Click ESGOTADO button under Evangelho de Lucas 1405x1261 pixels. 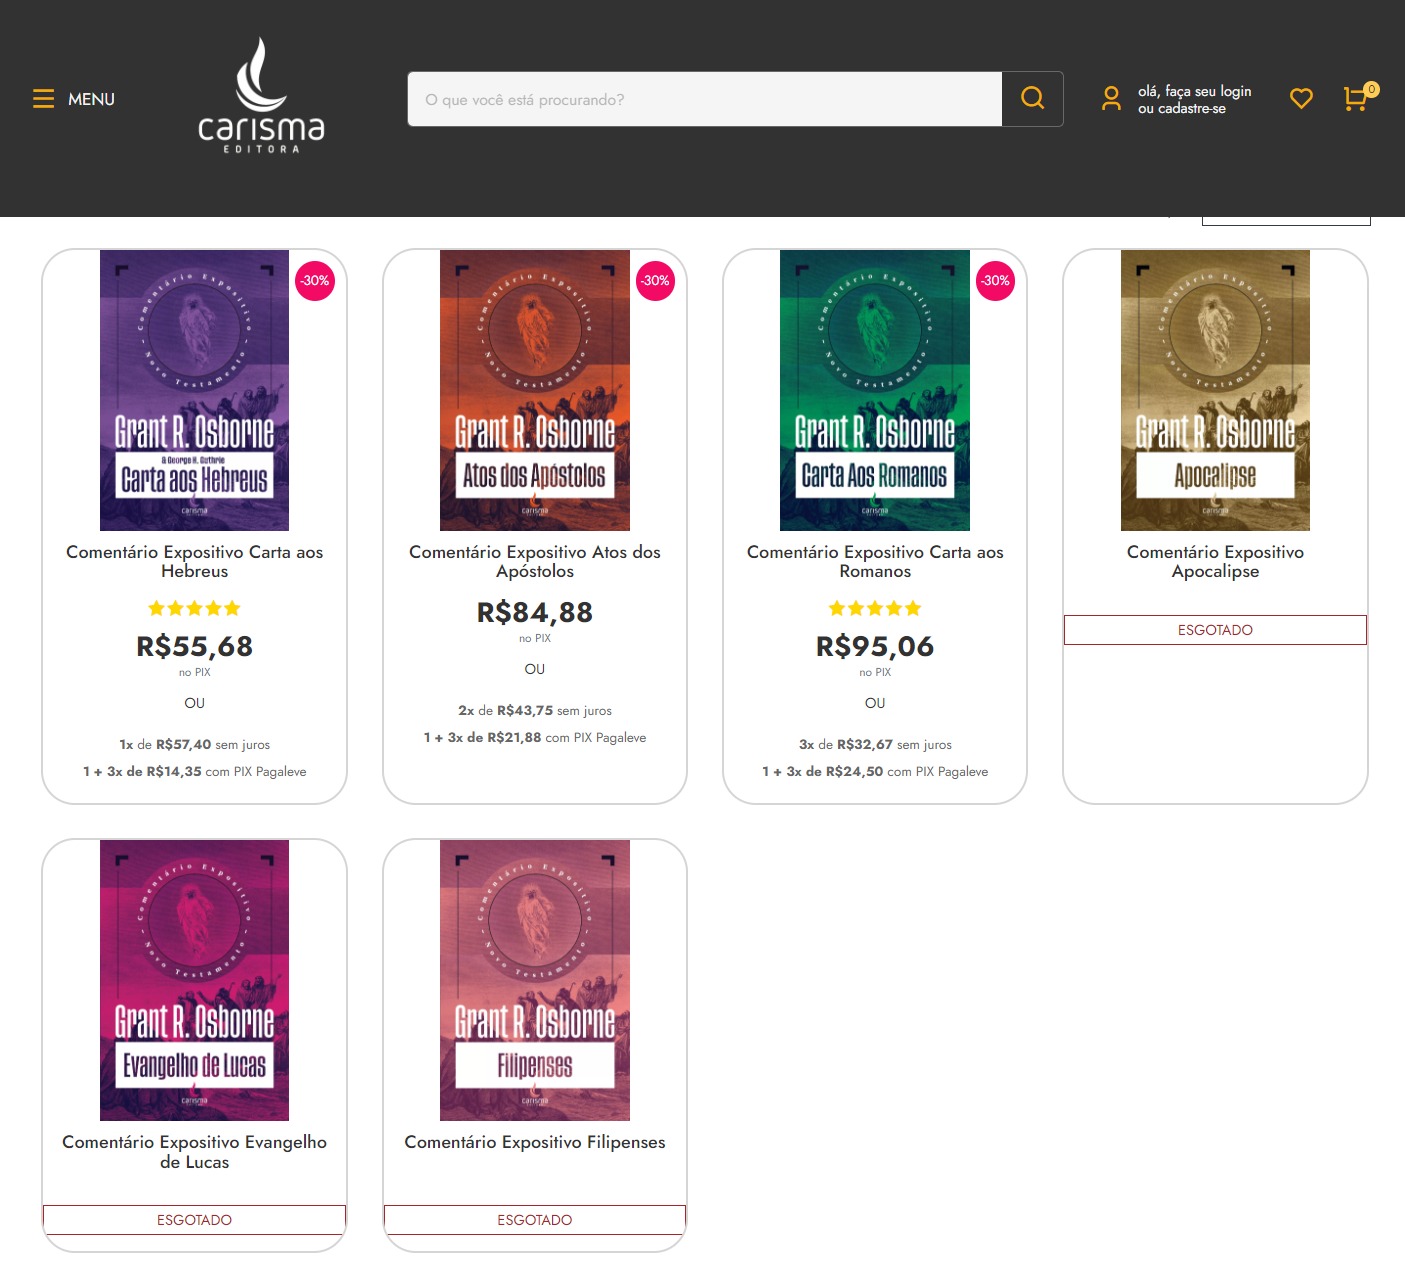(x=194, y=1220)
